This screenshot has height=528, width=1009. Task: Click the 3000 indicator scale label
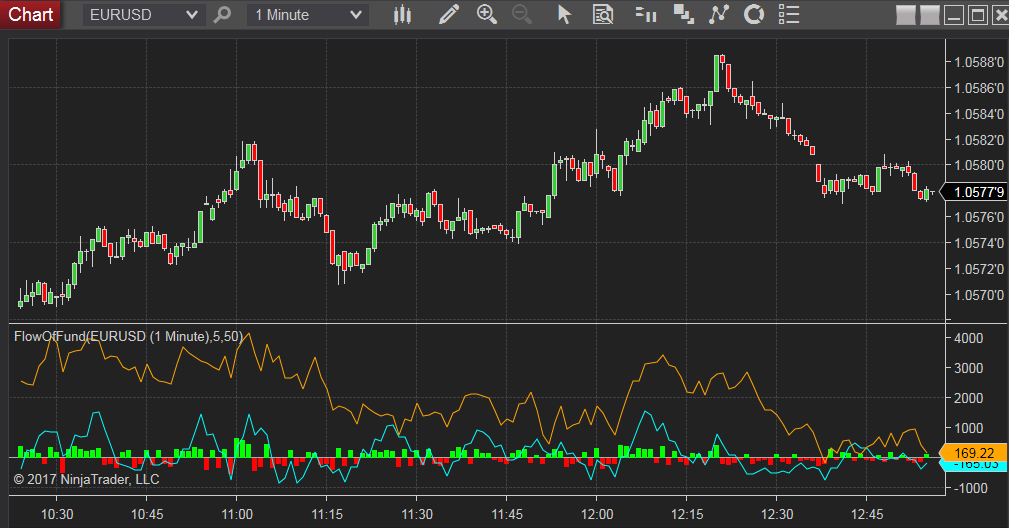coord(968,369)
